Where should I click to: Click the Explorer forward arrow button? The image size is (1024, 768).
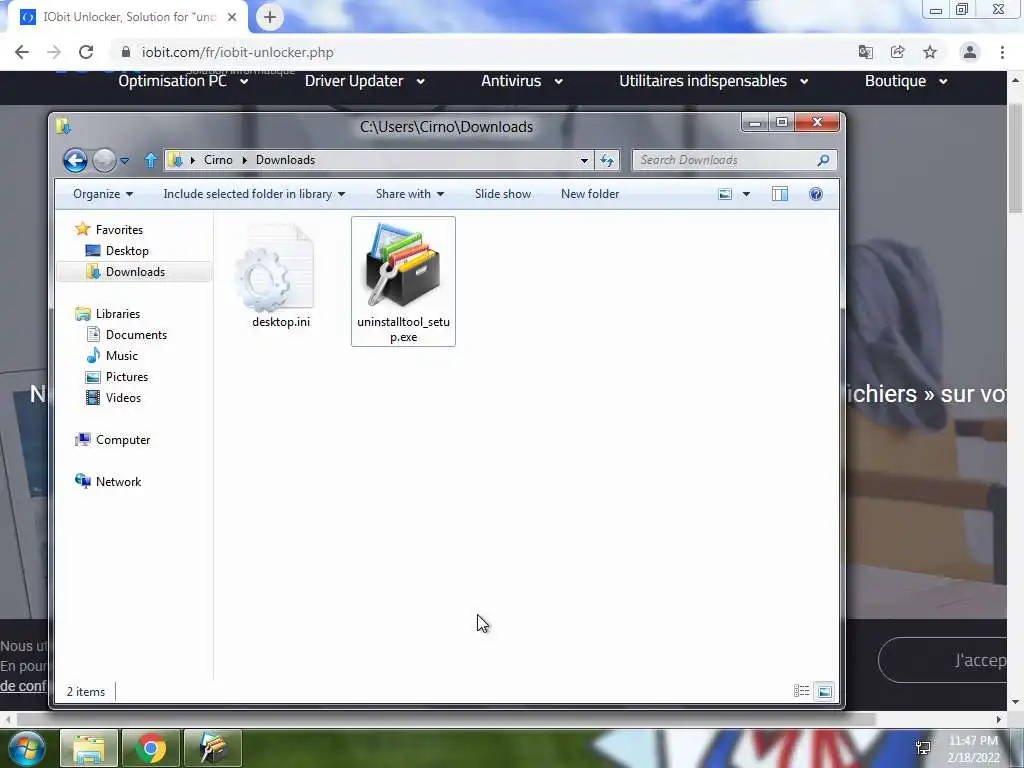pyautogui.click(x=104, y=160)
